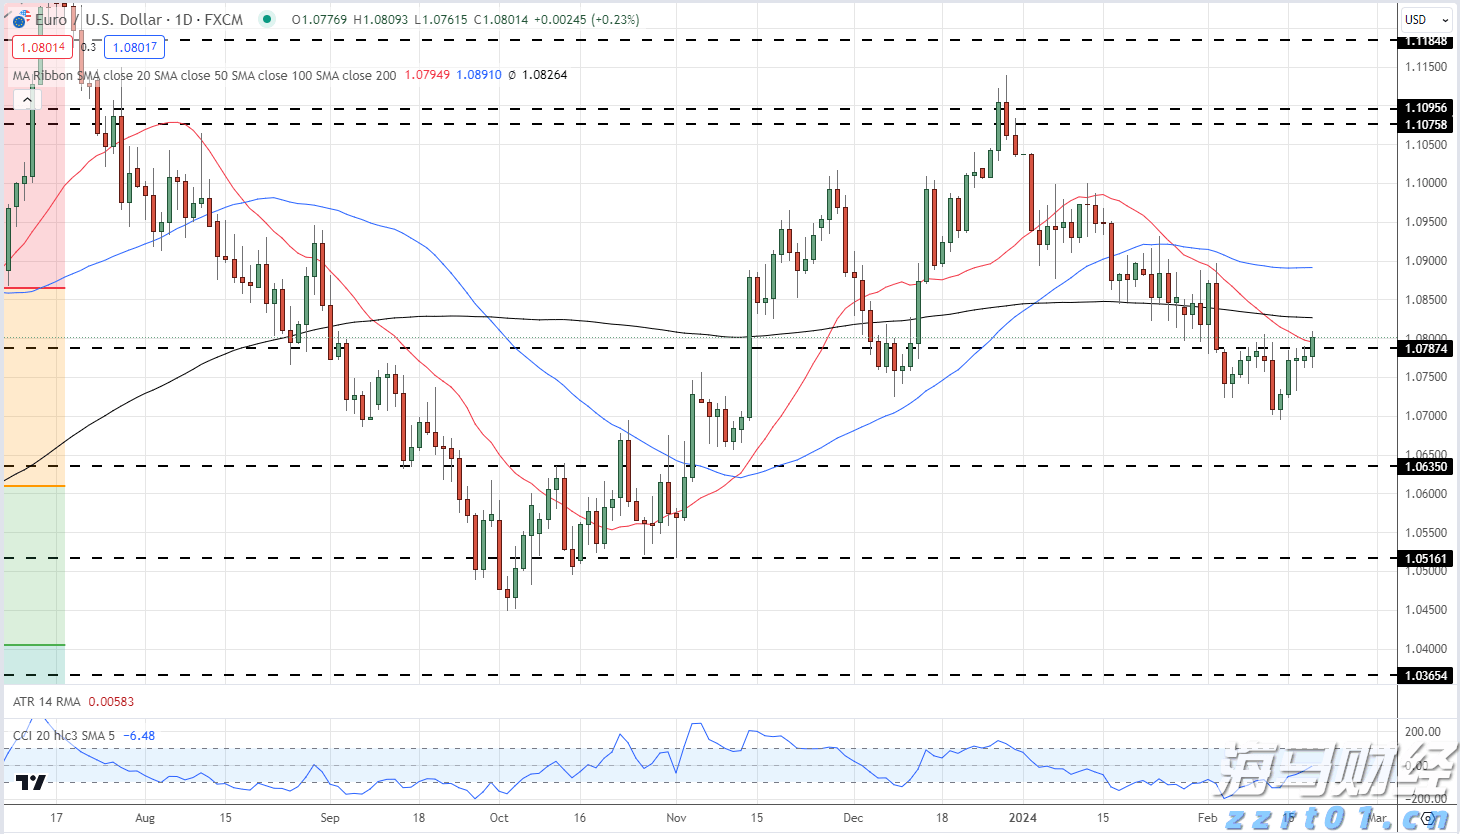This screenshot has width=1460, height=834.
Task: Click the green market status dot
Action: 265,19
